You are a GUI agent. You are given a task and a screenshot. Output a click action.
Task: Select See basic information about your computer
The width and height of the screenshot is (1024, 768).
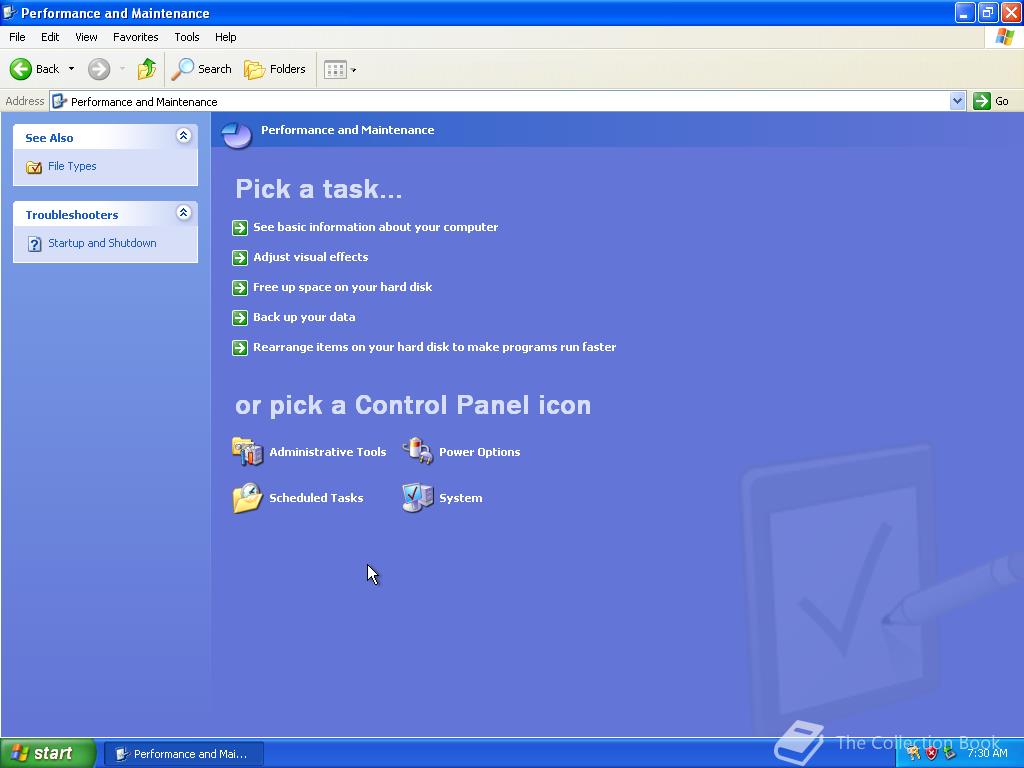pos(376,227)
